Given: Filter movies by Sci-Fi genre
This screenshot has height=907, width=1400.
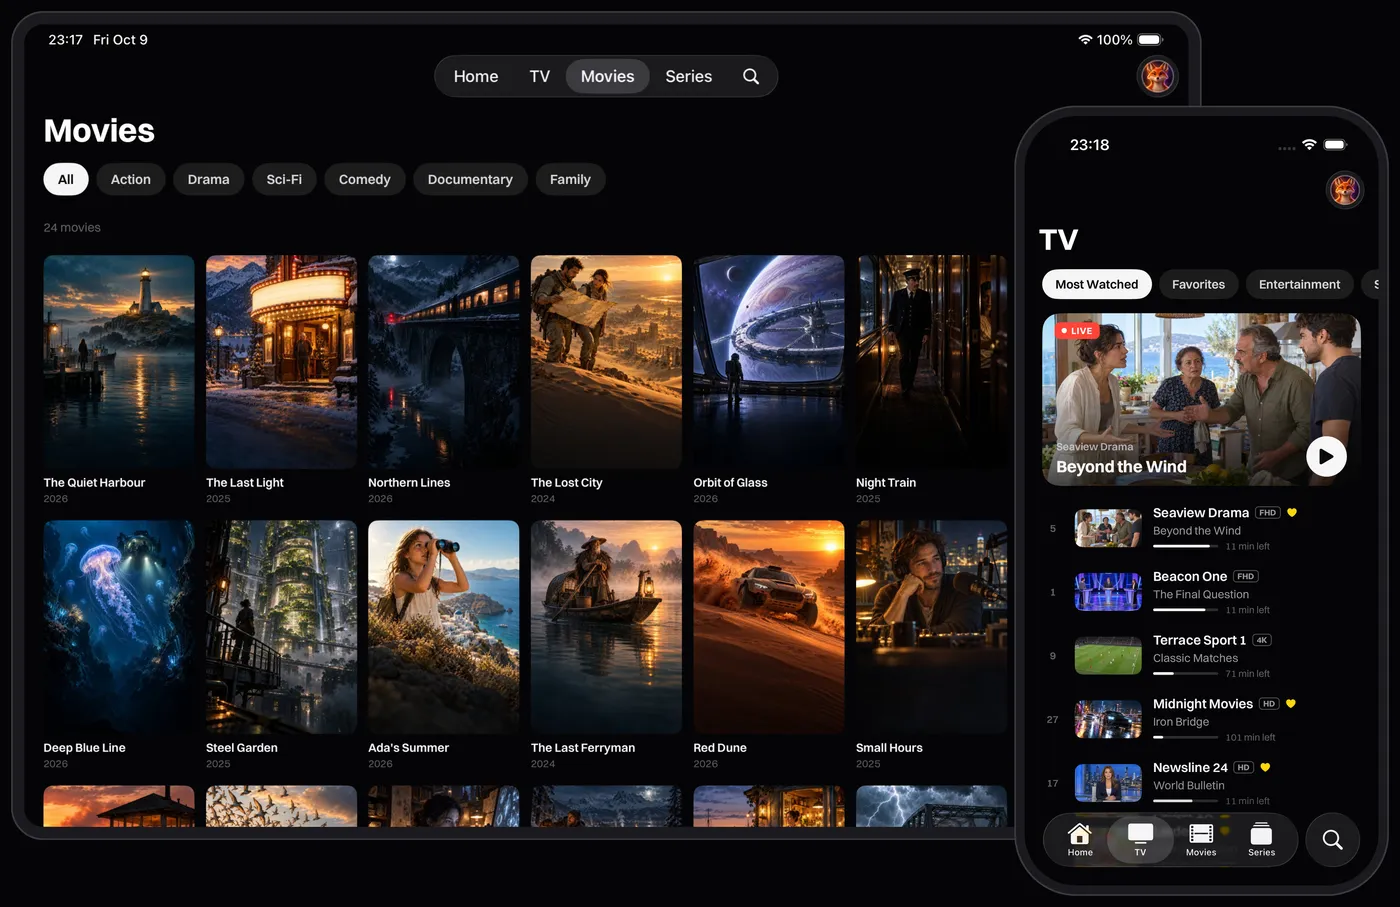Looking at the screenshot, I should pyautogui.click(x=284, y=179).
